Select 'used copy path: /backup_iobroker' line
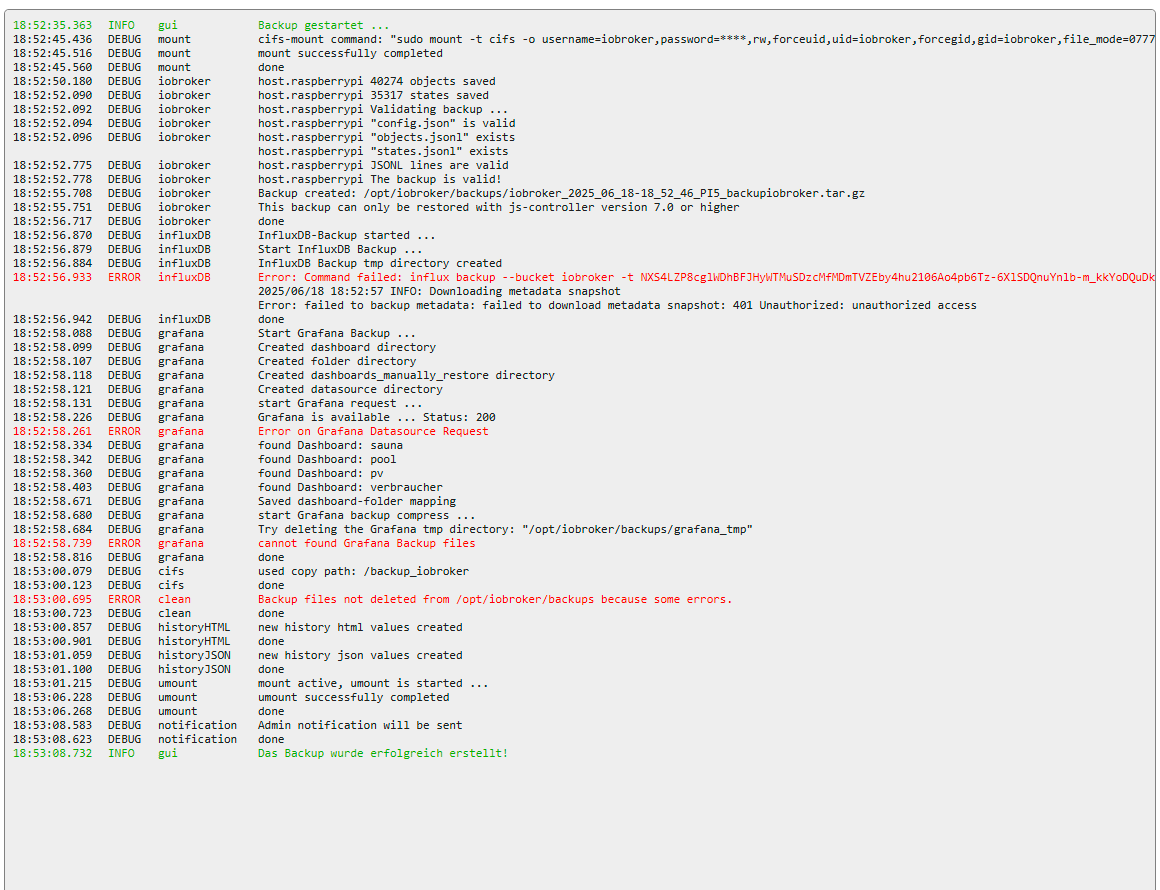Image resolution: width=1160 pixels, height=890 pixels. click(363, 573)
